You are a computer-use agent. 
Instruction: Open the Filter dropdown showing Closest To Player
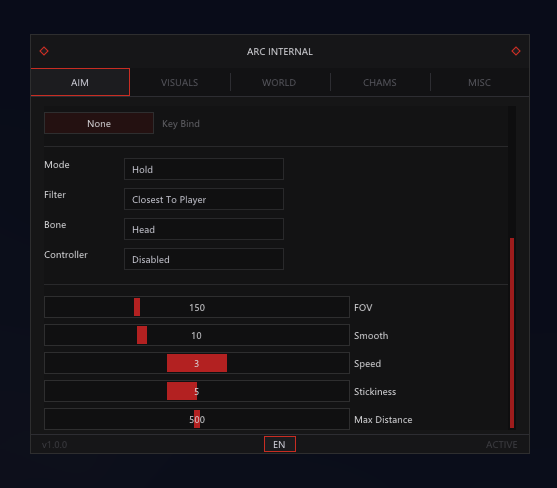tap(204, 199)
